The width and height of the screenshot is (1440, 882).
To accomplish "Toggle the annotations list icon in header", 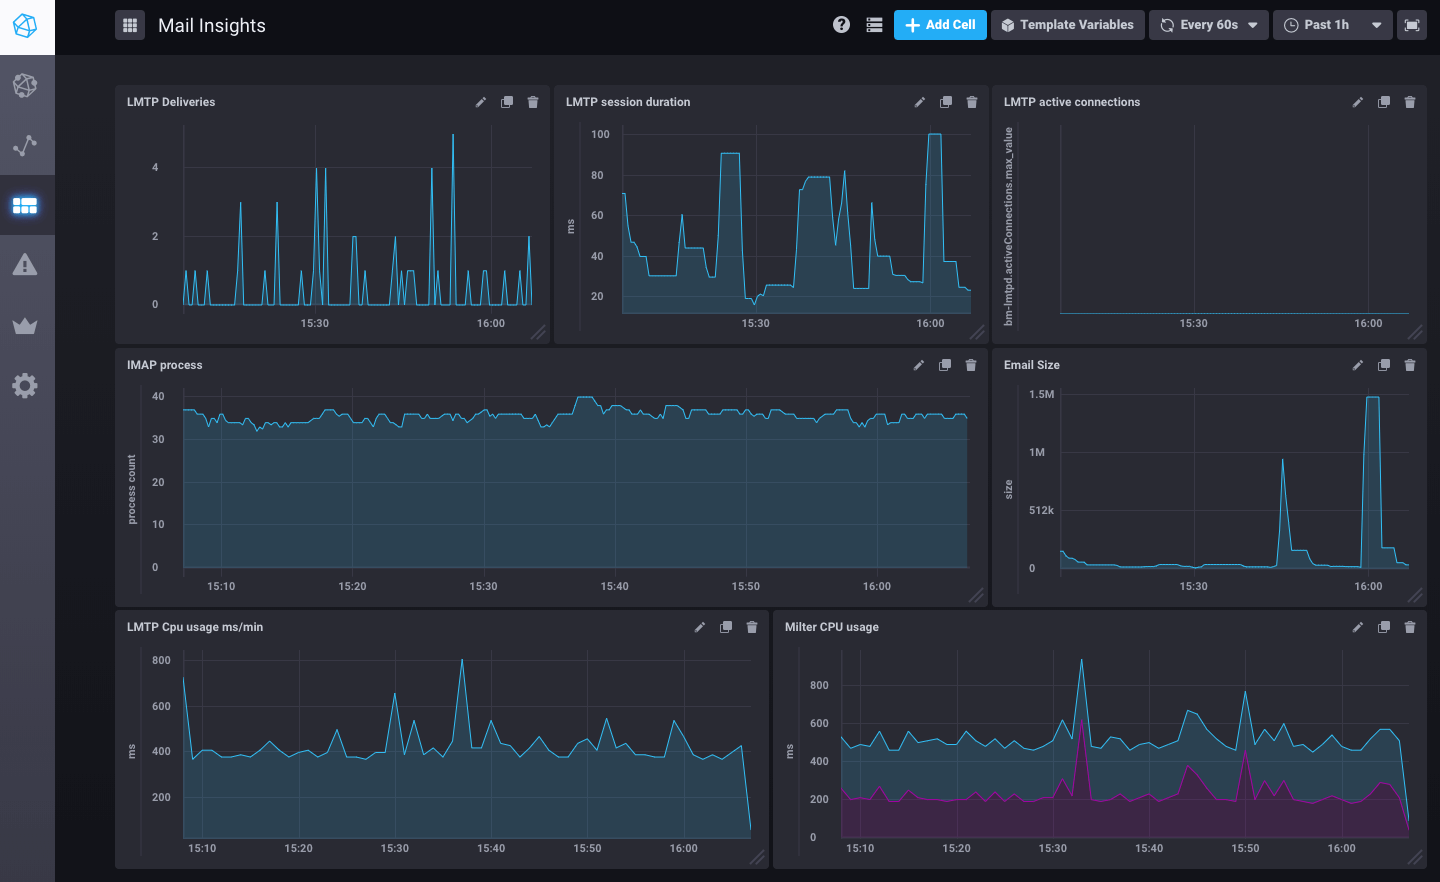I will tap(874, 25).
